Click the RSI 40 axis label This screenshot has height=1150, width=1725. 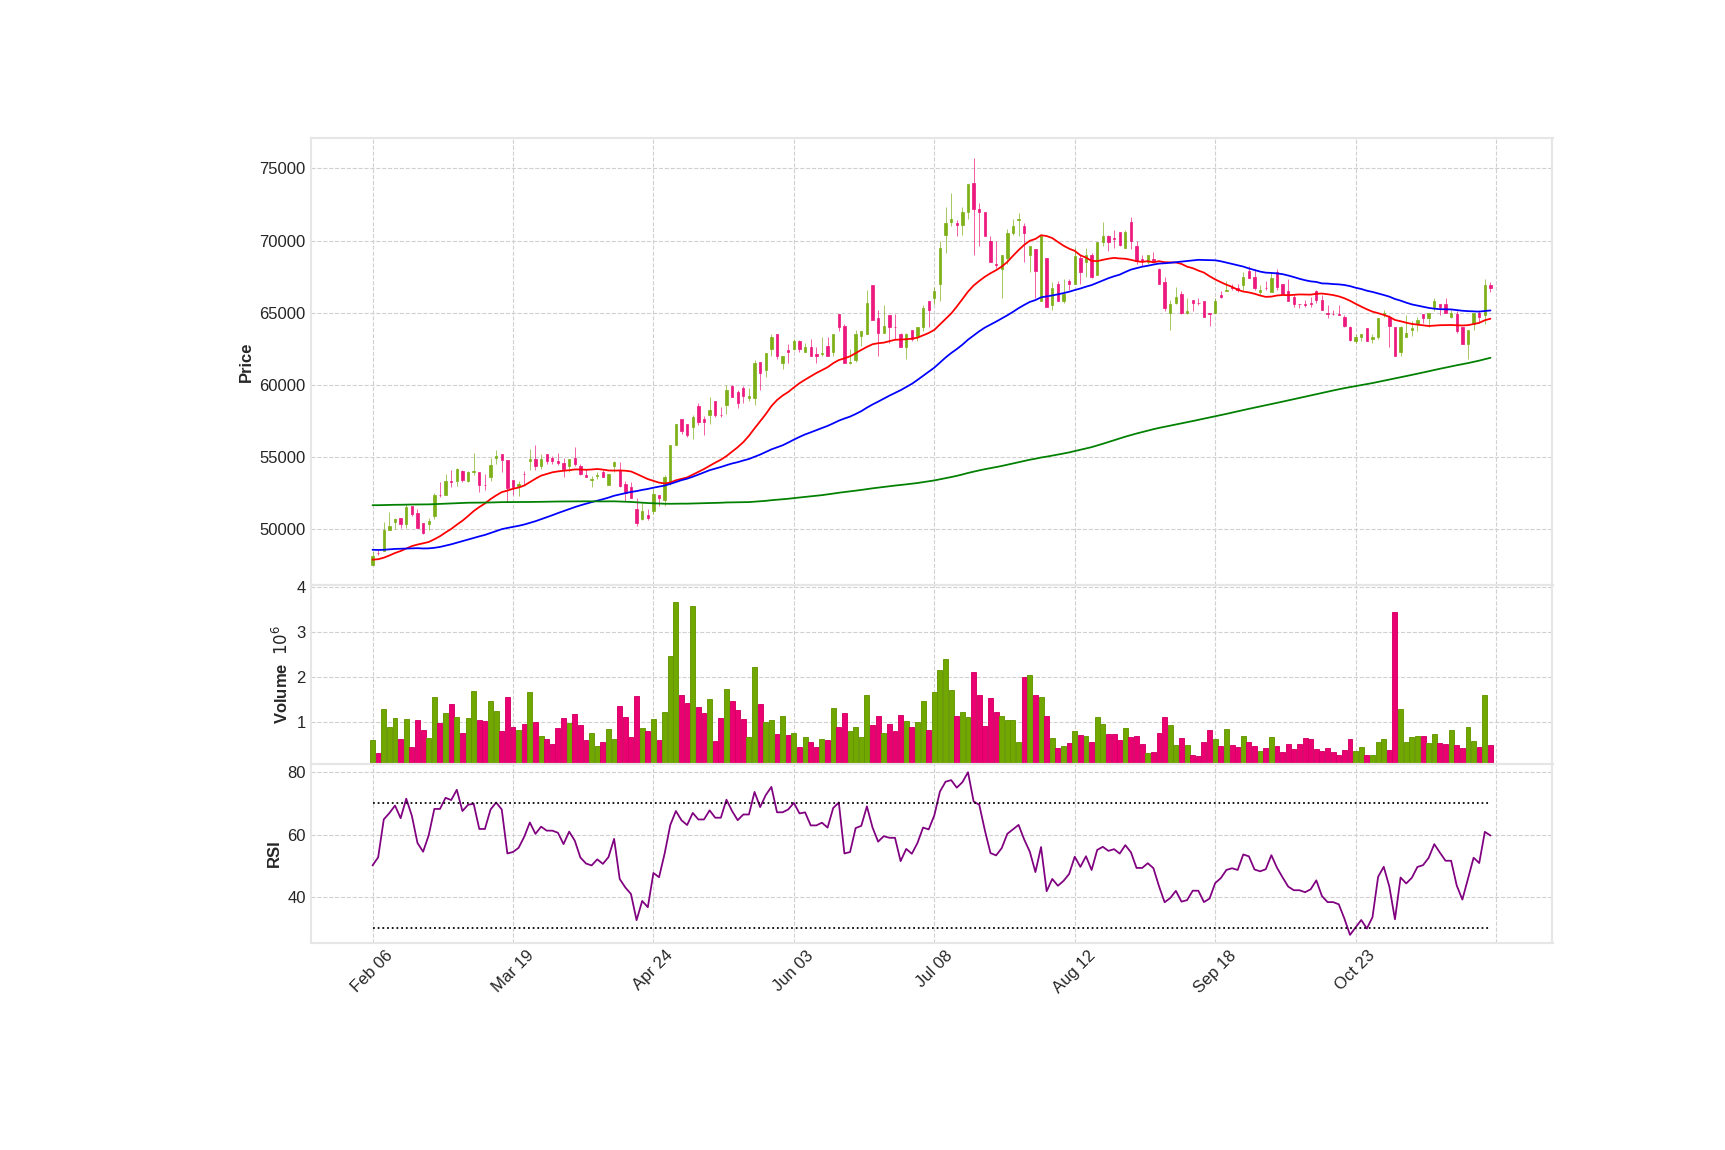[297, 898]
